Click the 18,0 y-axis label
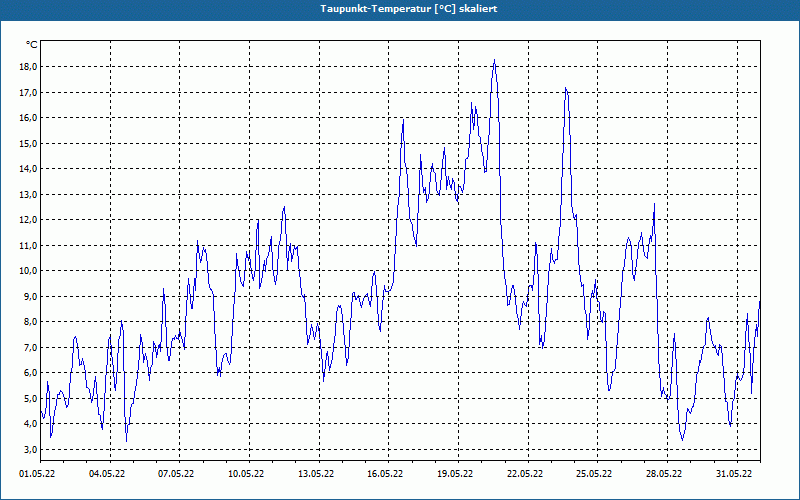 tap(28, 67)
